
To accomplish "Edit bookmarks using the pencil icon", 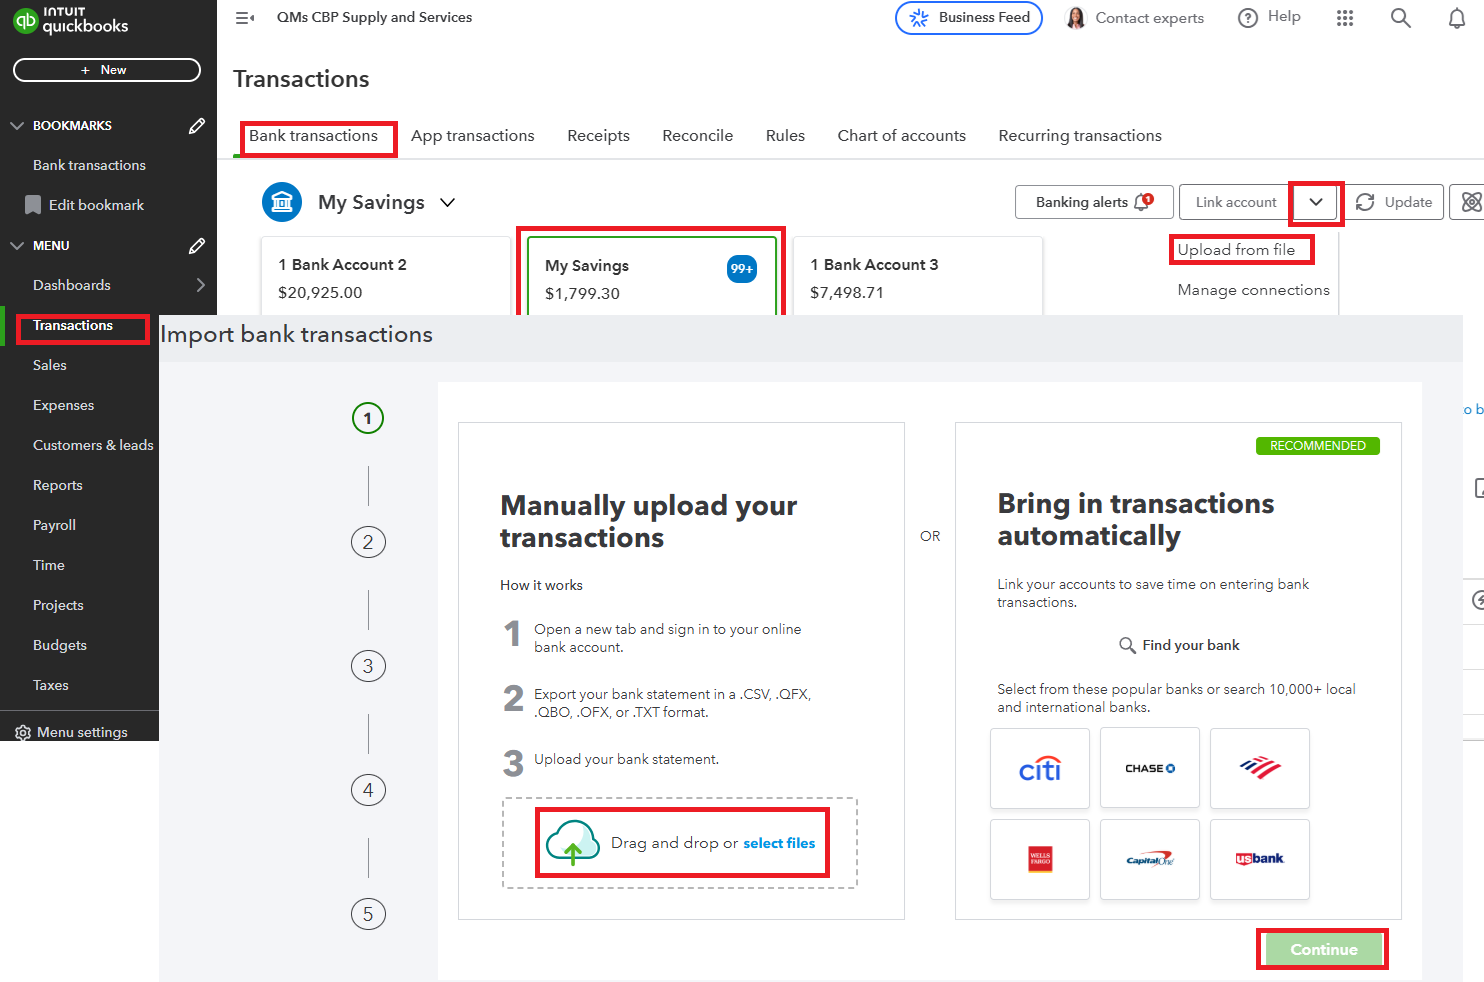I will point(197,125).
